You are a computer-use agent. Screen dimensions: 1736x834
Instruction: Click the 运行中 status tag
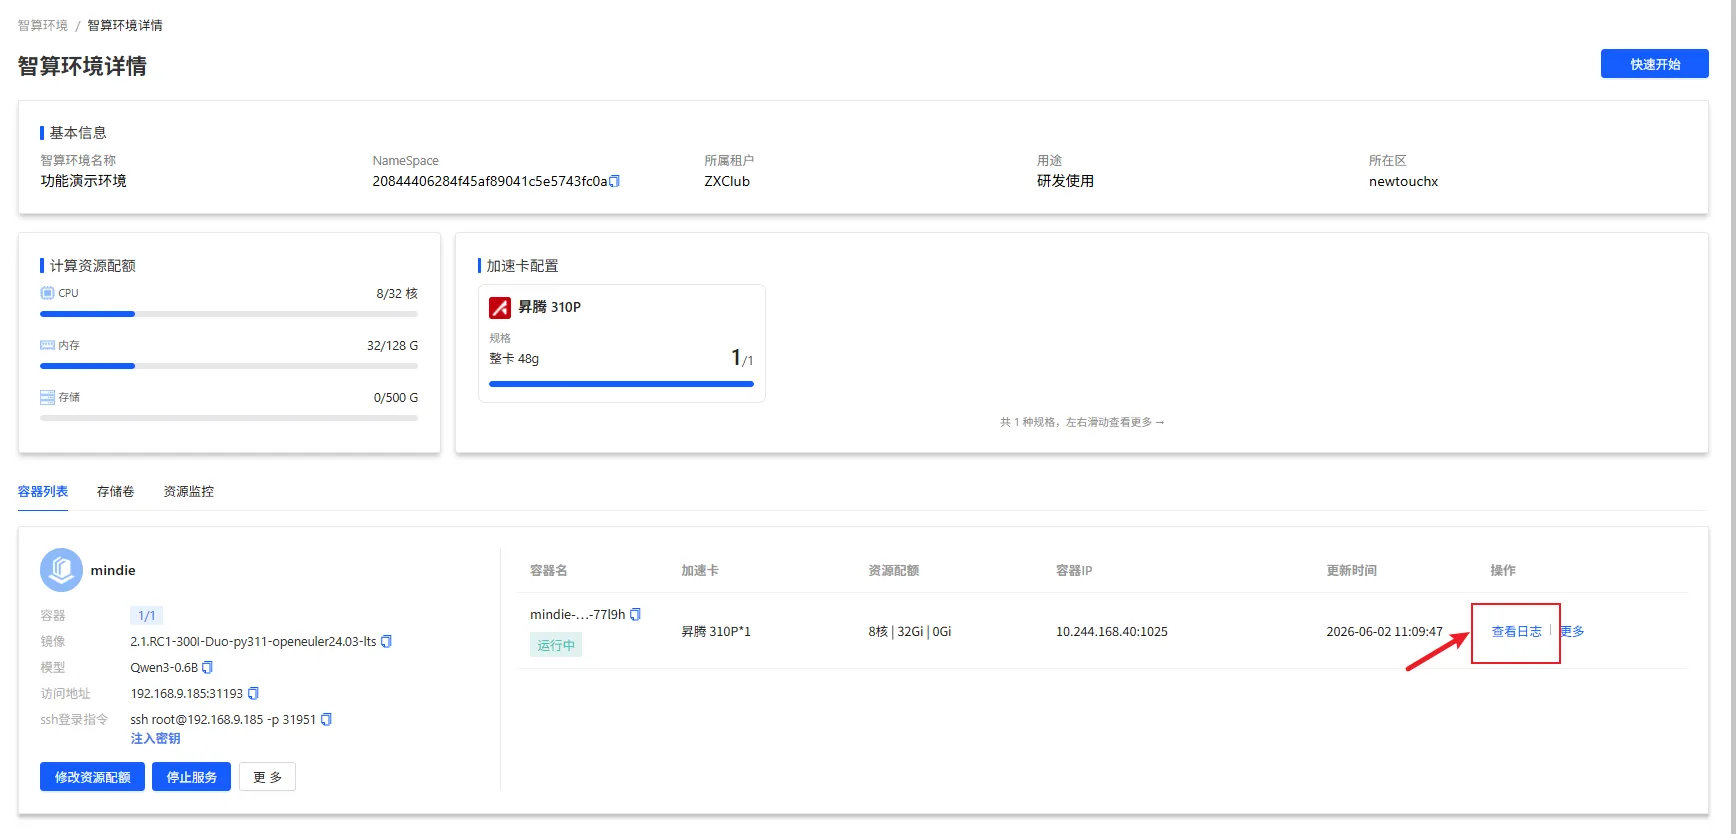pyautogui.click(x=556, y=645)
